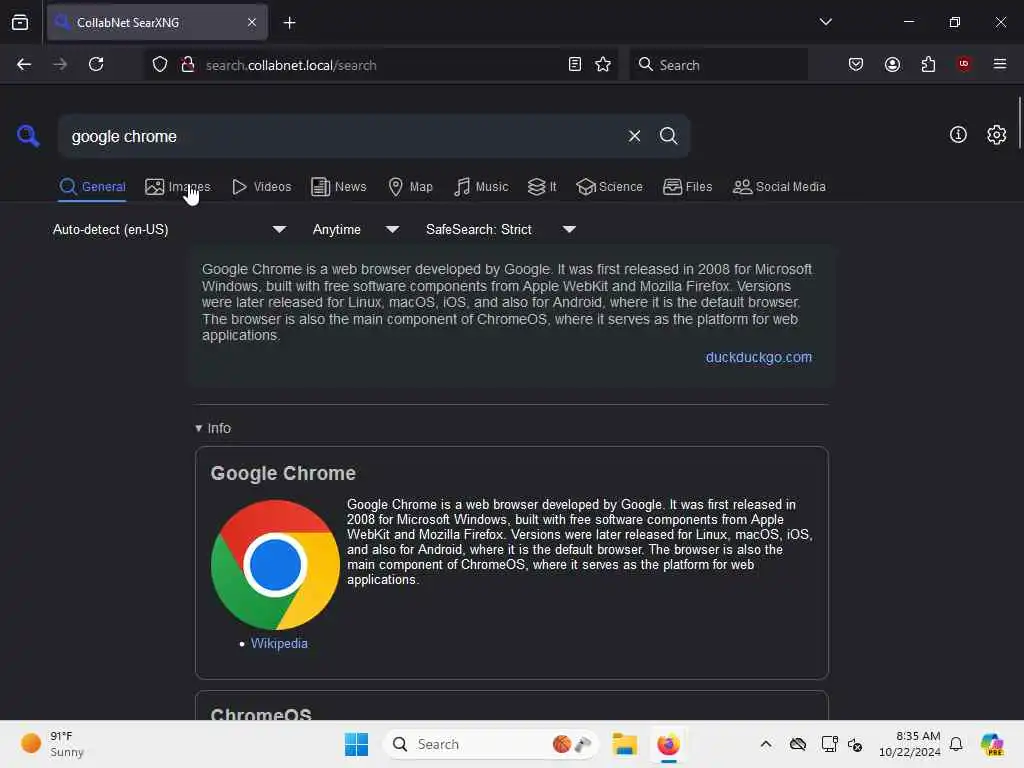Switch to the Social Media category

[779, 187]
